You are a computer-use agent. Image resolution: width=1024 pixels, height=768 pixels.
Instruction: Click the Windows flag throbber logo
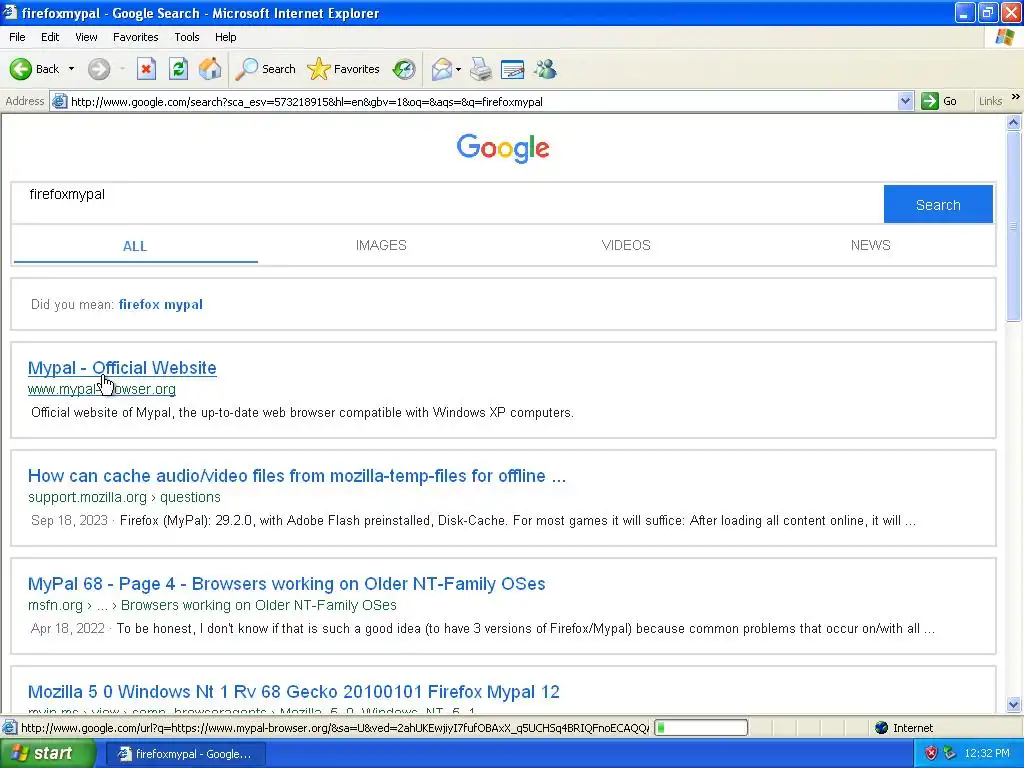click(1005, 37)
